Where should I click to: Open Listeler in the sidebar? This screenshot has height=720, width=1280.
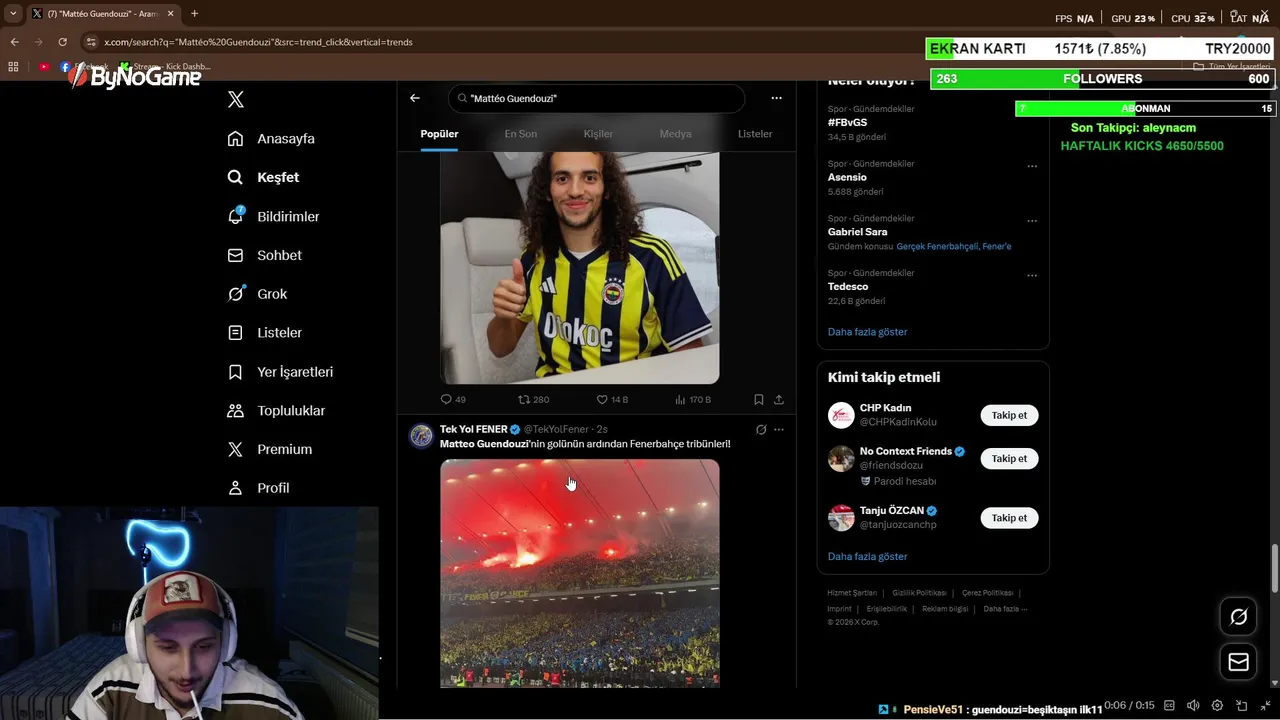(264, 333)
